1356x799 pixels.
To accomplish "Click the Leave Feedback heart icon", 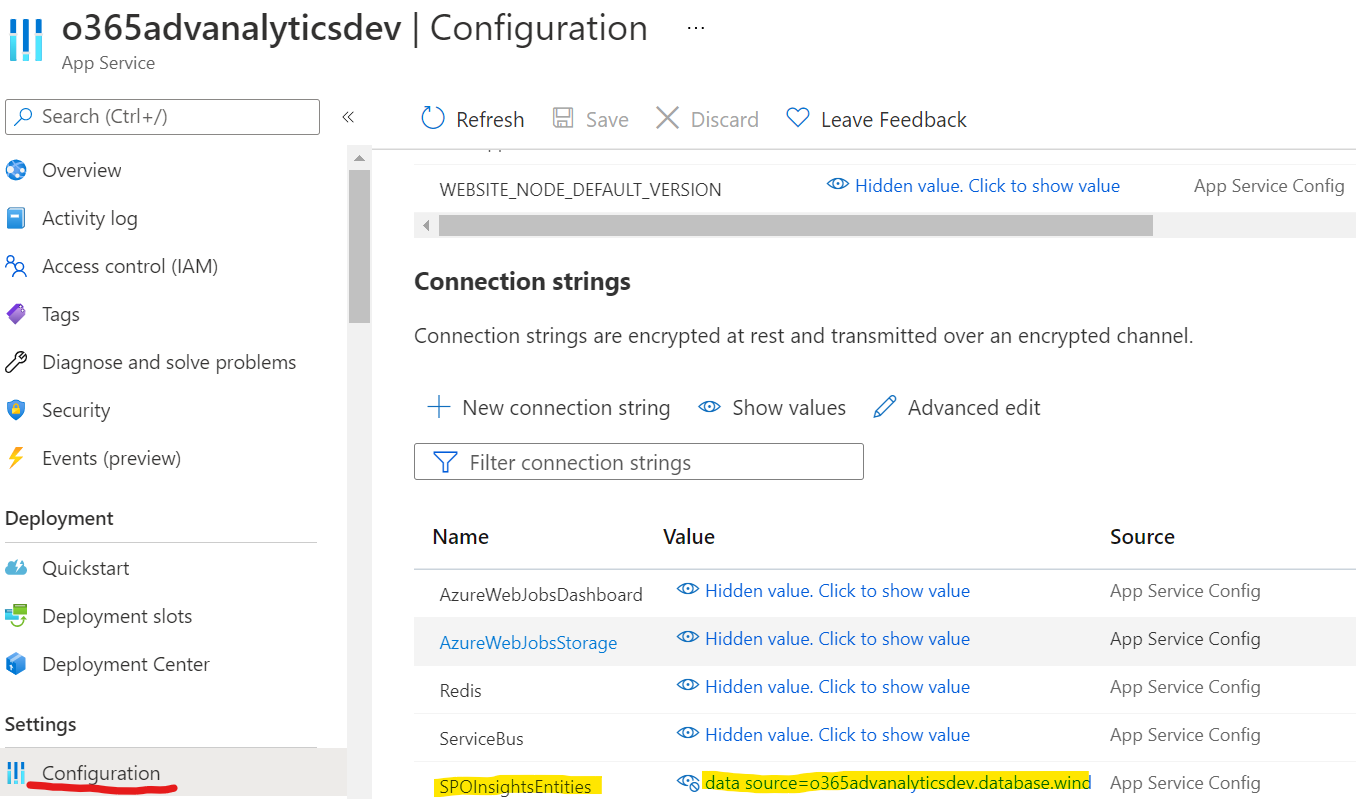I will pyautogui.click(x=797, y=118).
